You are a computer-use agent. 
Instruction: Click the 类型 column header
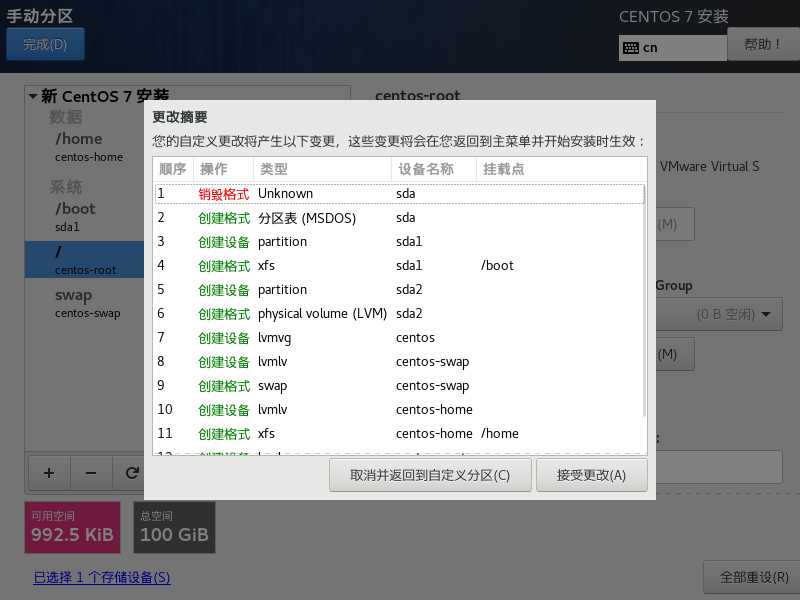(322, 169)
